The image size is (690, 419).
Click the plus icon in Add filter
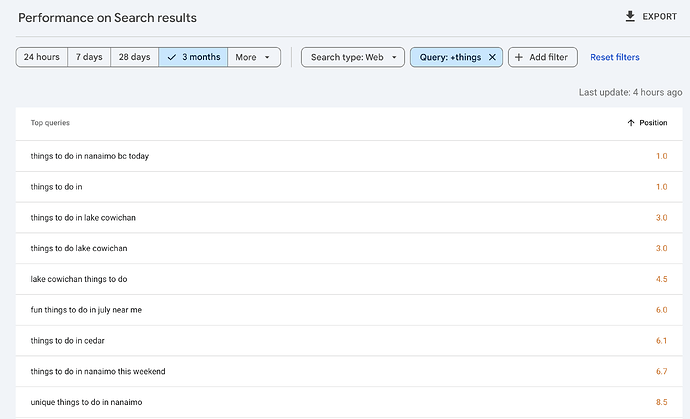519,58
